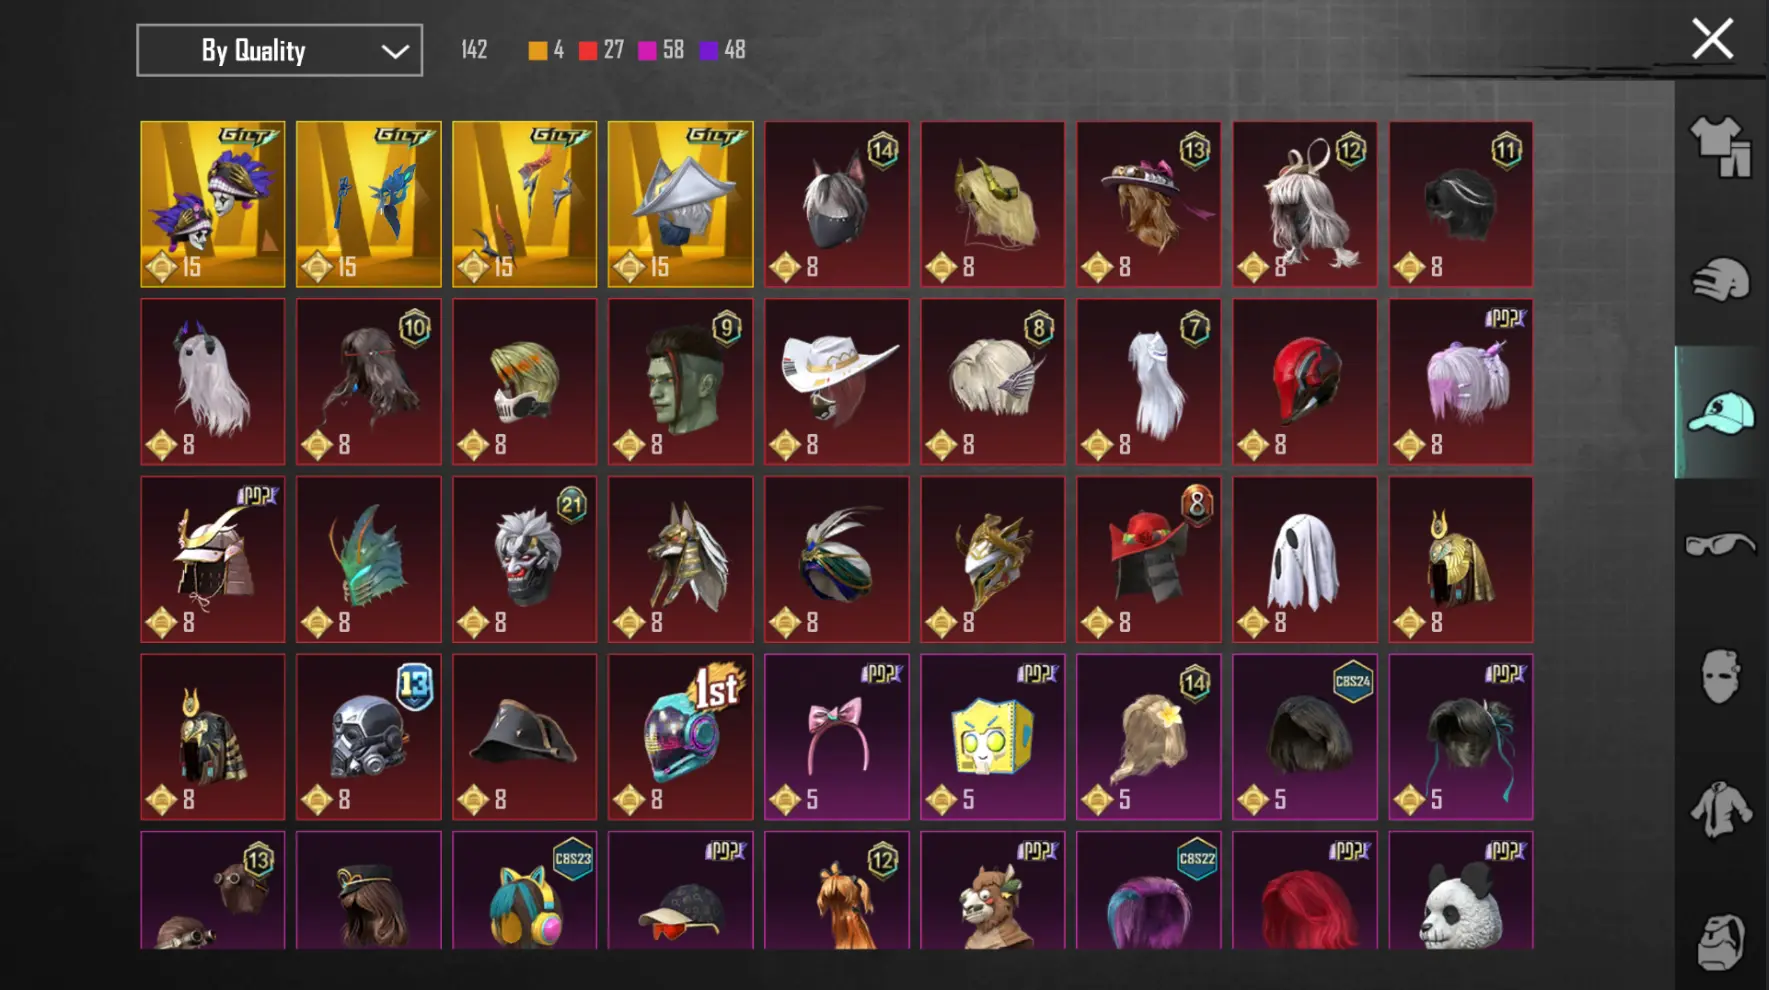
Task: Close the inventory screen with X
Action: point(1712,39)
